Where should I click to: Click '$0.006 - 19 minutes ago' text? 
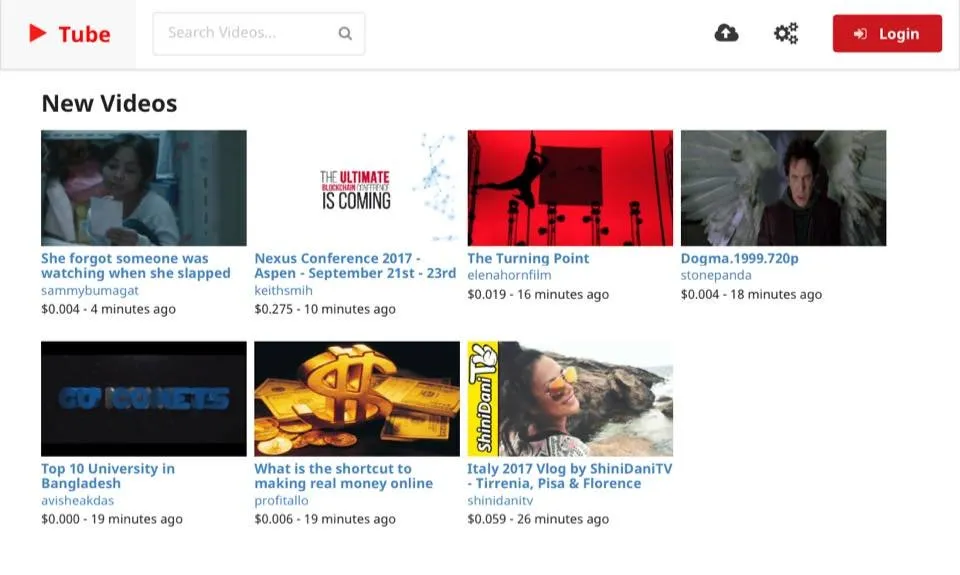click(325, 519)
